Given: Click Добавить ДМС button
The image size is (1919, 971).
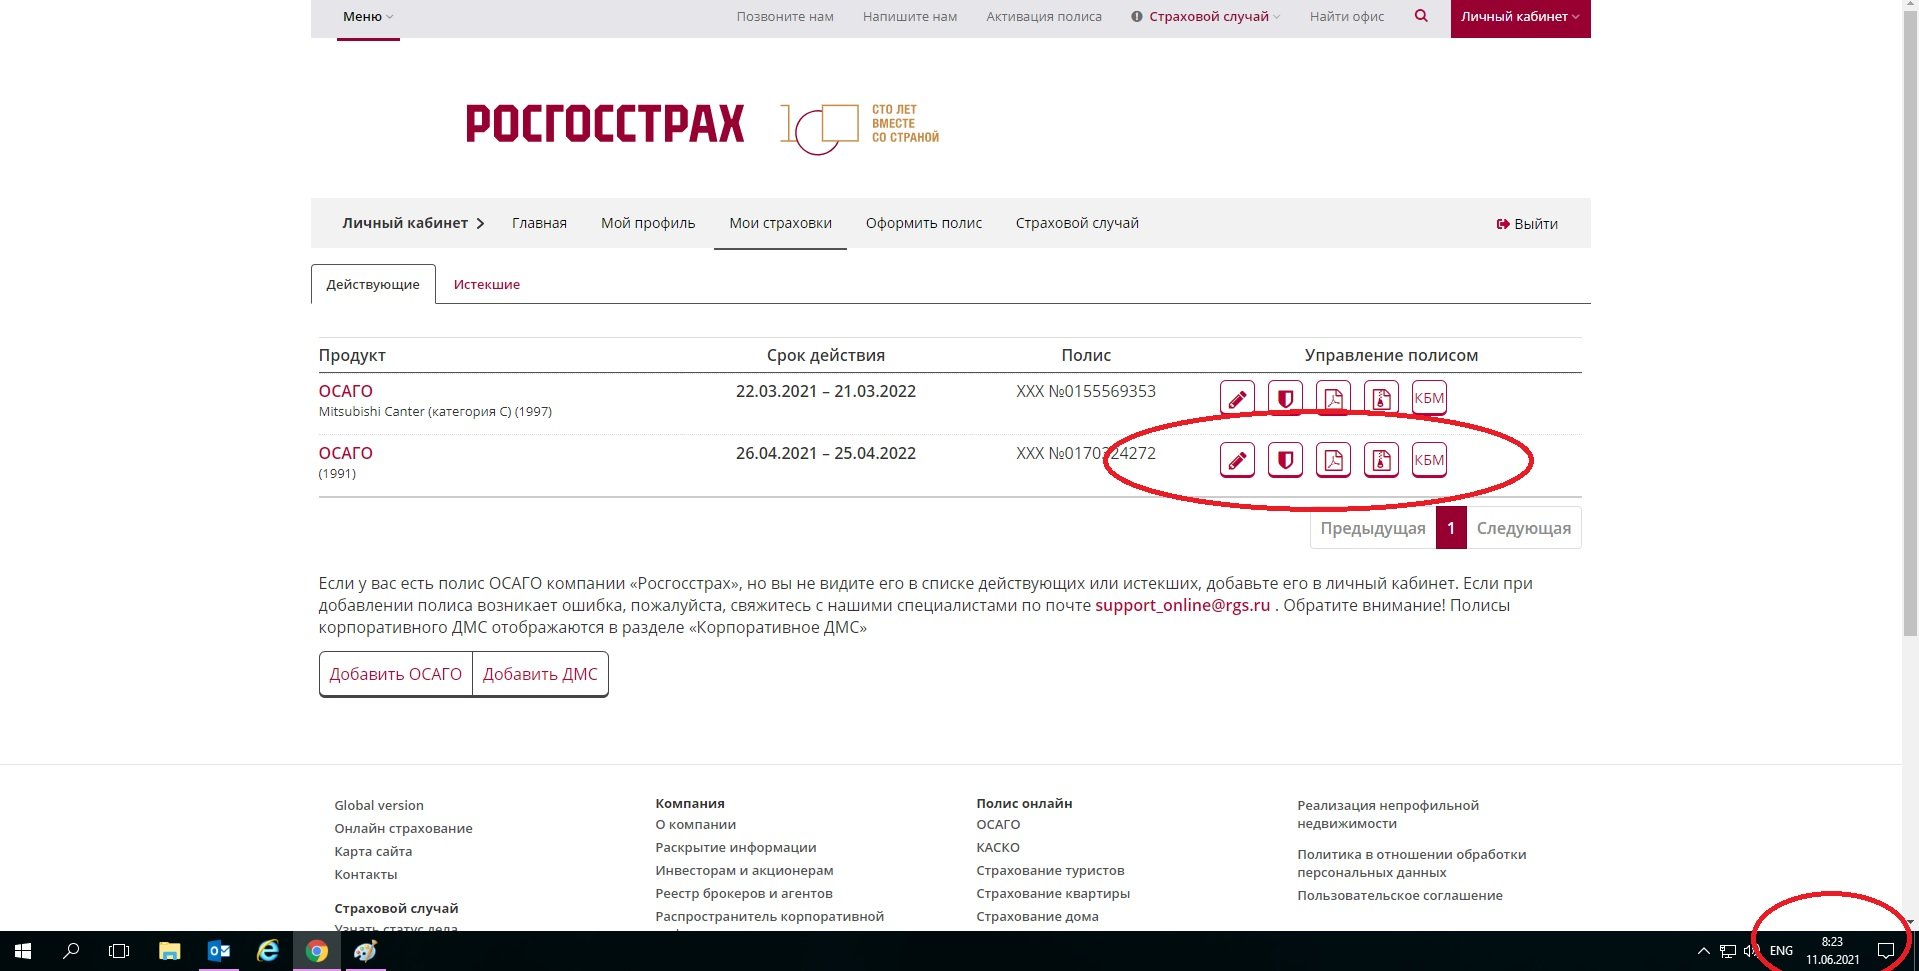Looking at the screenshot, I should 540,674.
